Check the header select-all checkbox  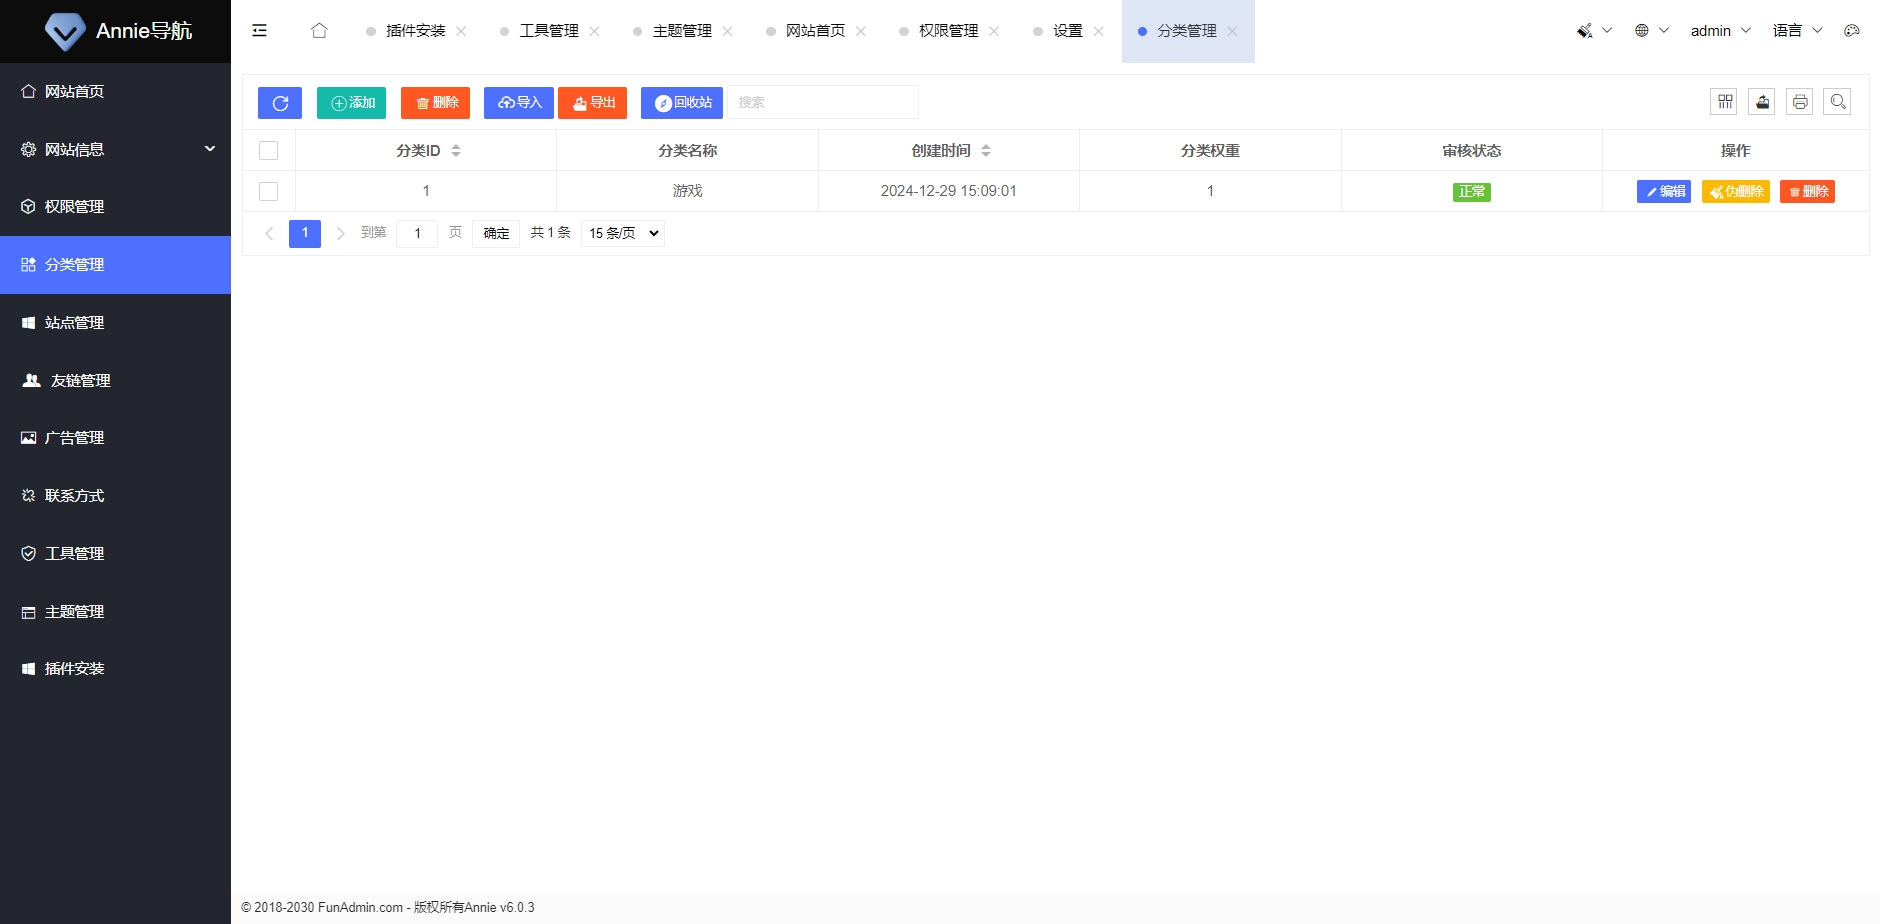pyautogui.click(x=268, y=150)
